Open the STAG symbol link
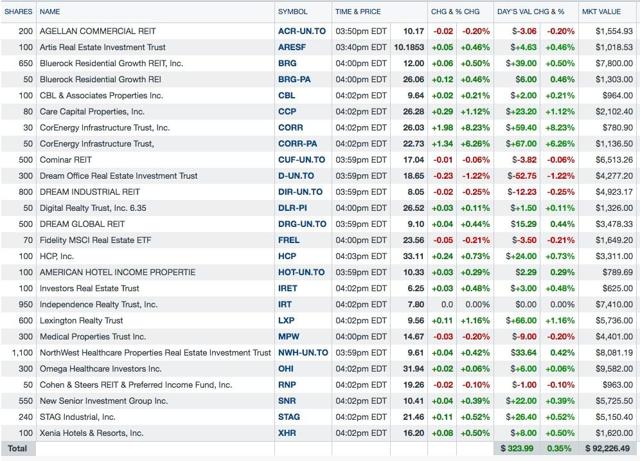Screen dimensions: 640x461 coord(289,417)
